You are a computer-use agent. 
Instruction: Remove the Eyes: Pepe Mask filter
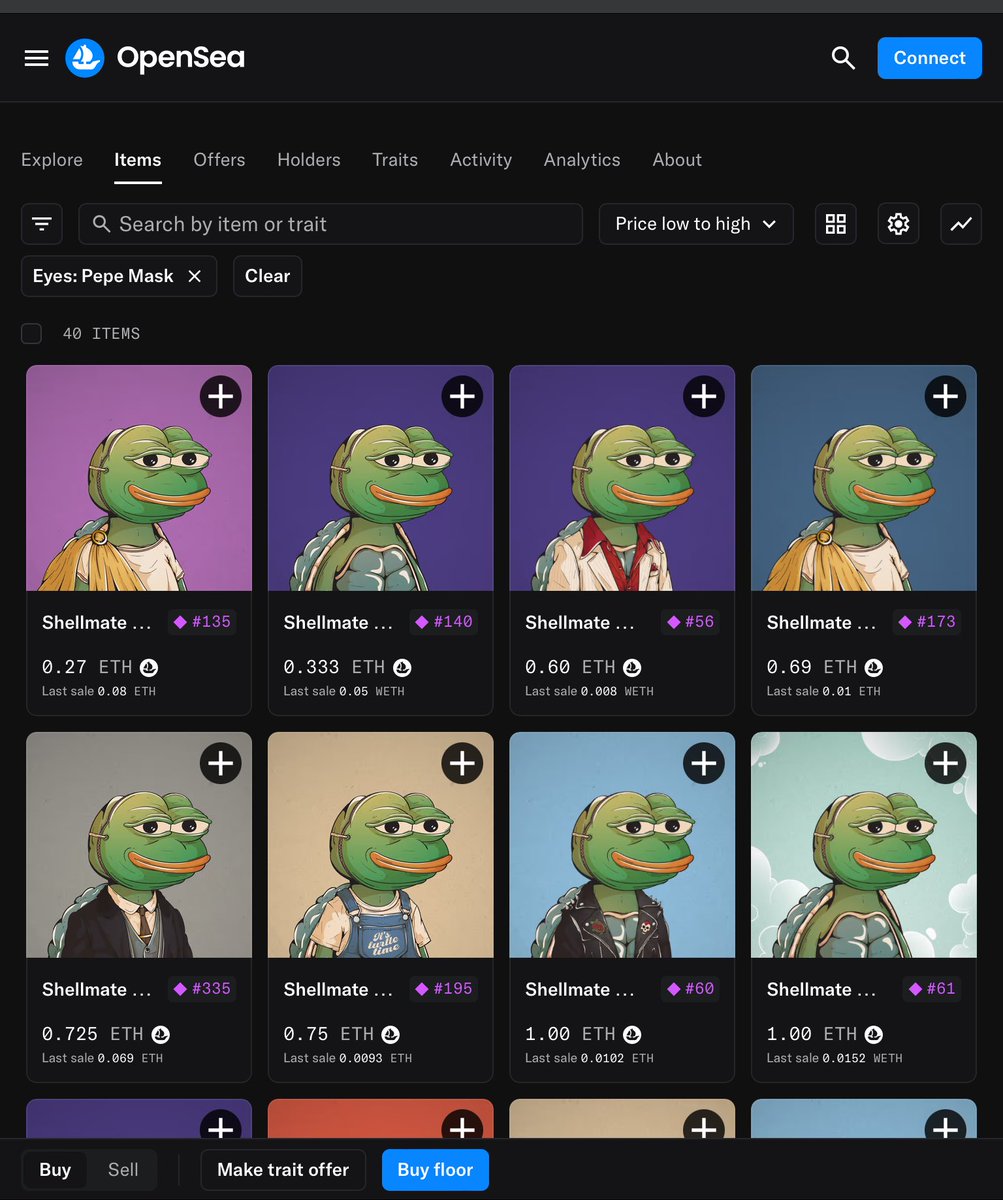click(x=195, y=276)
